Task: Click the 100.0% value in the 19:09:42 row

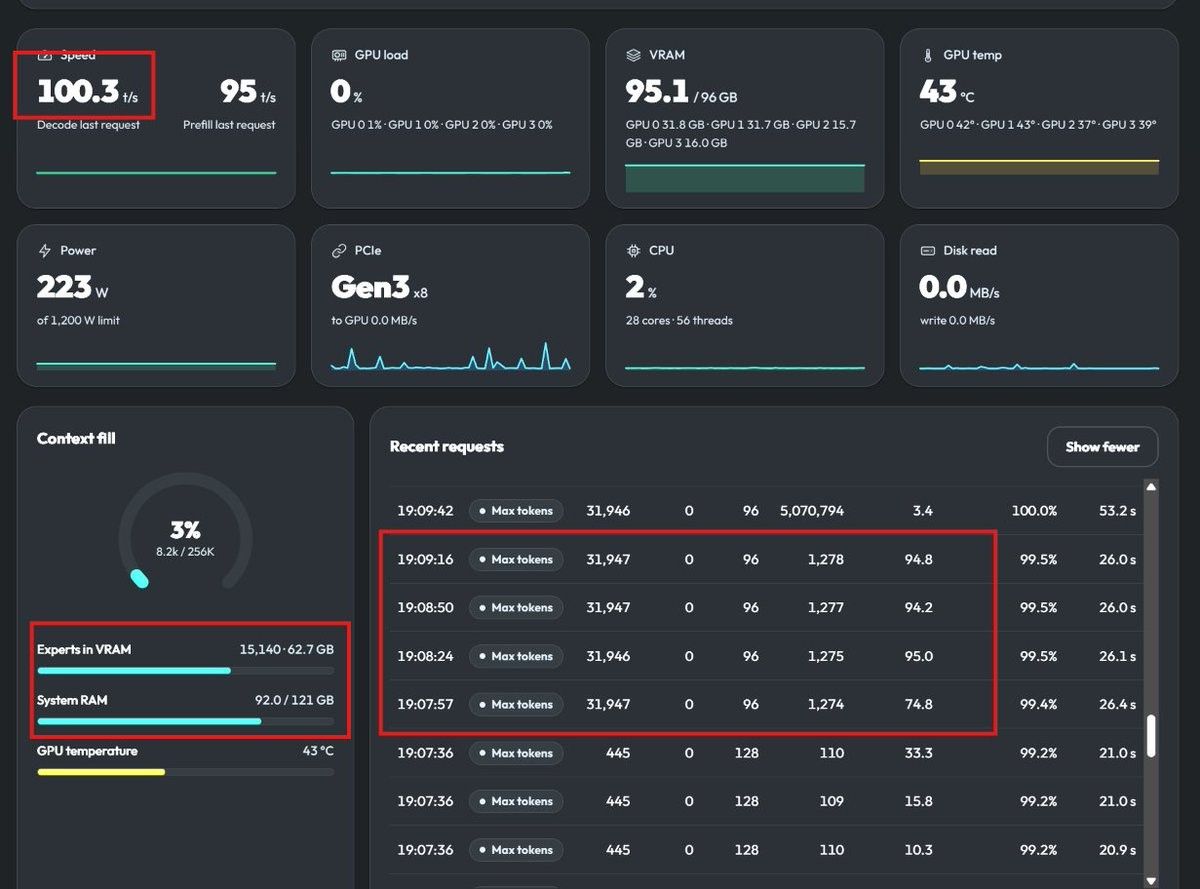Action: (x=1034, y=511)
